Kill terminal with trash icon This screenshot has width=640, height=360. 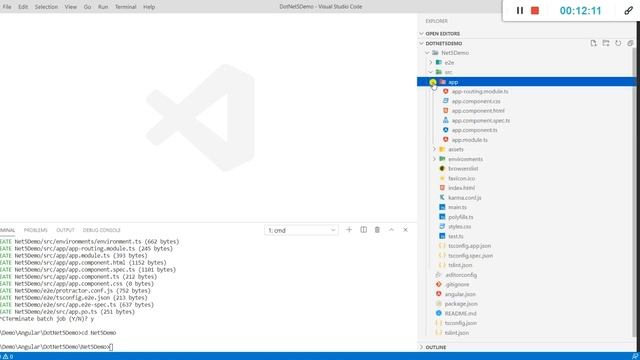click(377, 230)
